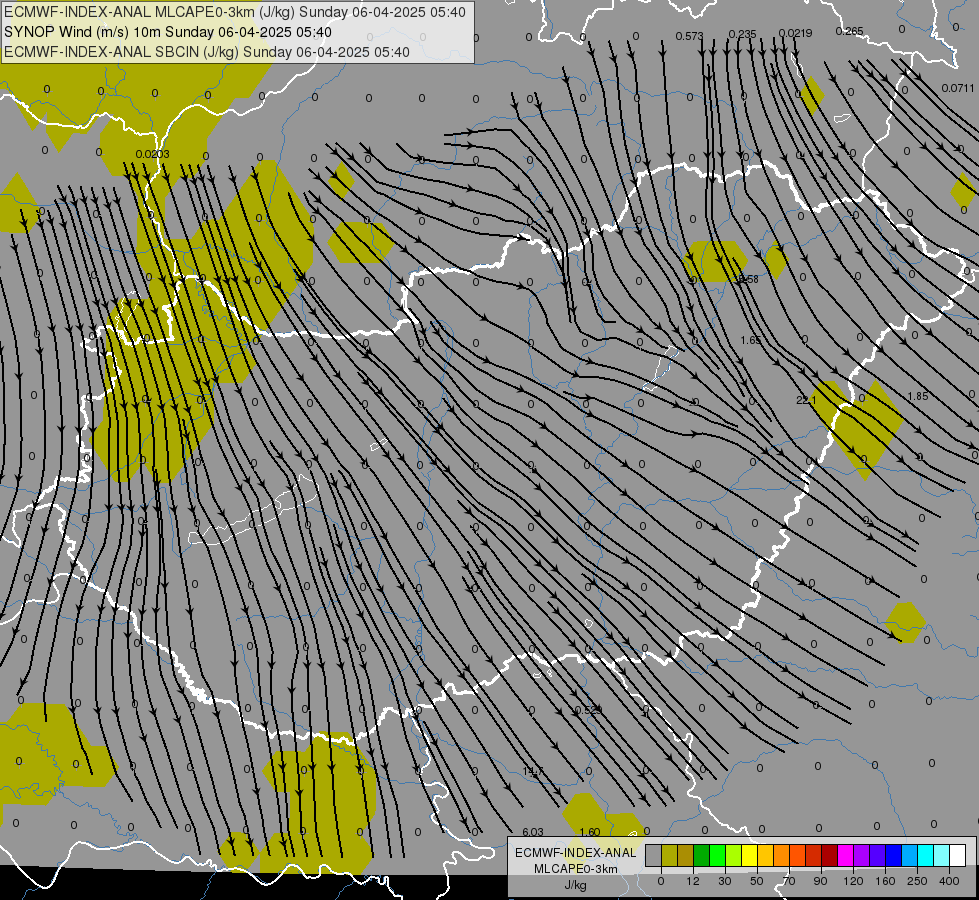
Task: Click the map value 0.265
Action: tap(849, 31)
